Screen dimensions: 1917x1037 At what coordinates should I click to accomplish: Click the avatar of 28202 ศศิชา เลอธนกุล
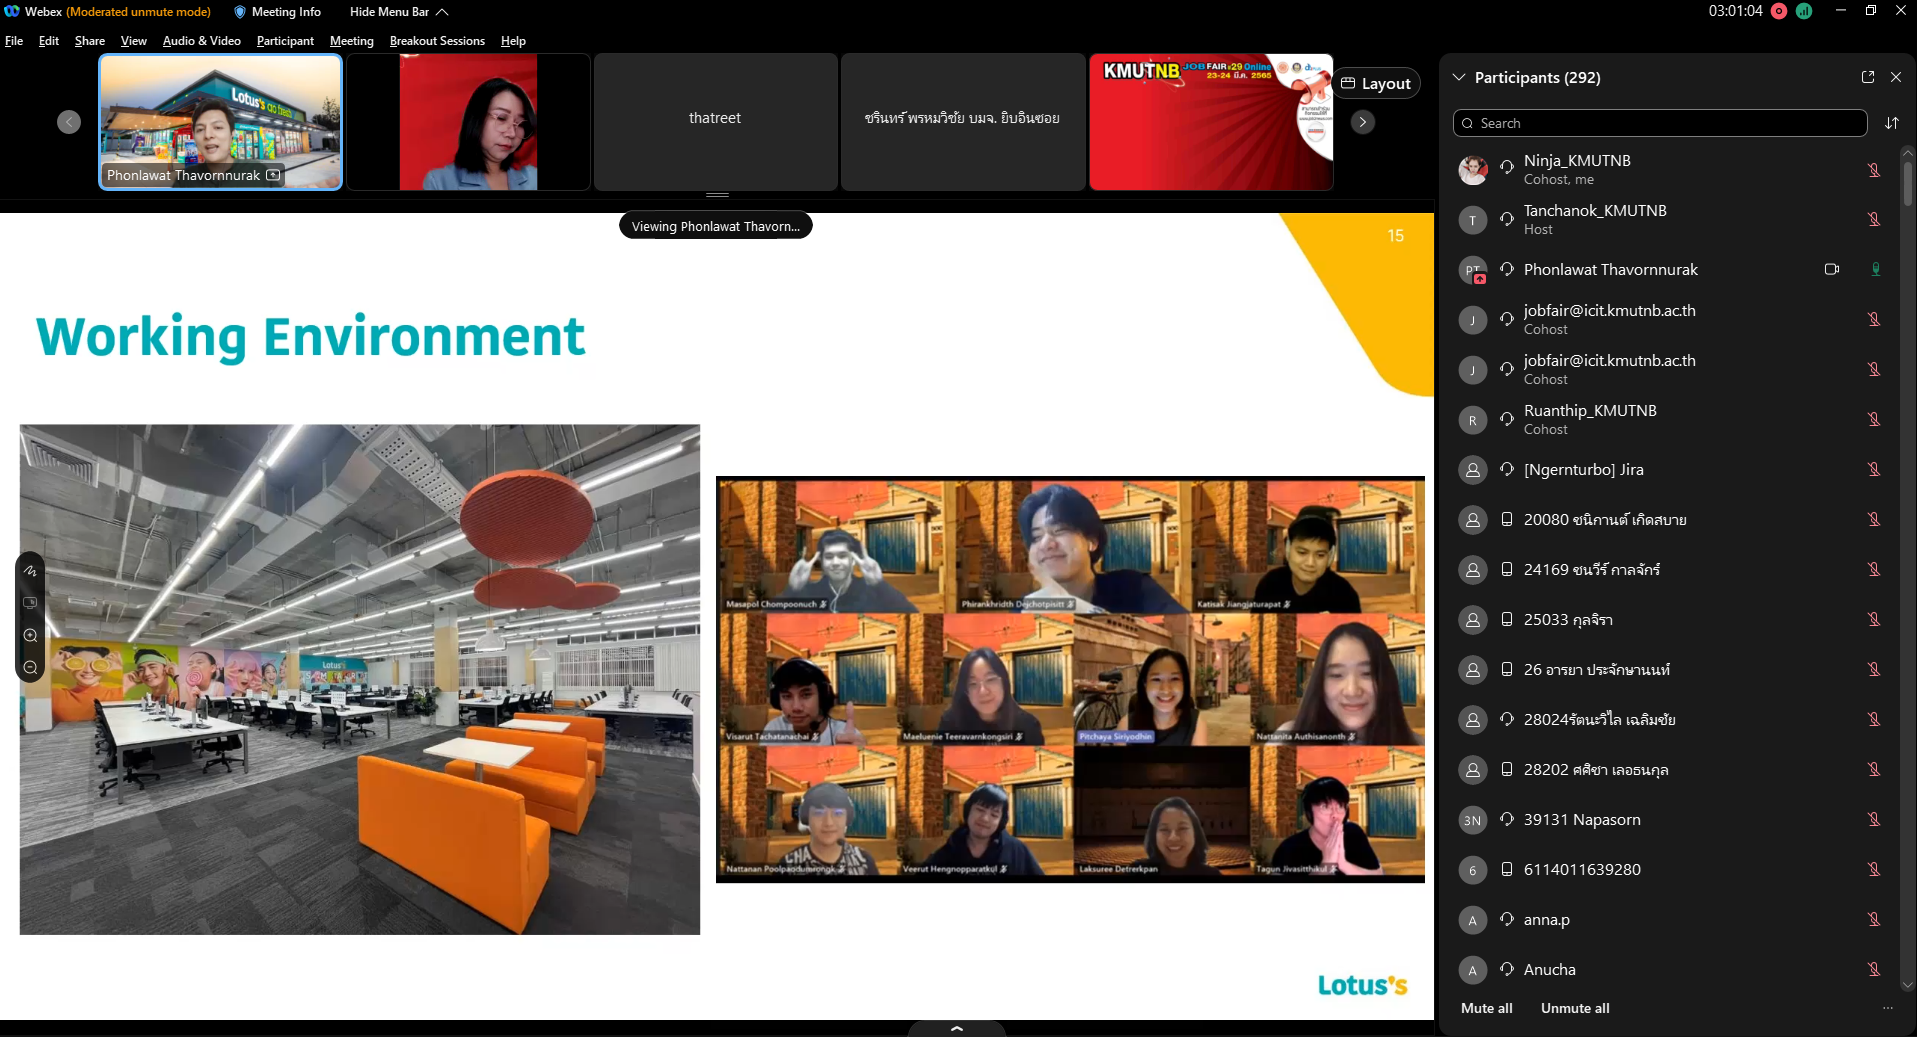1473,770
